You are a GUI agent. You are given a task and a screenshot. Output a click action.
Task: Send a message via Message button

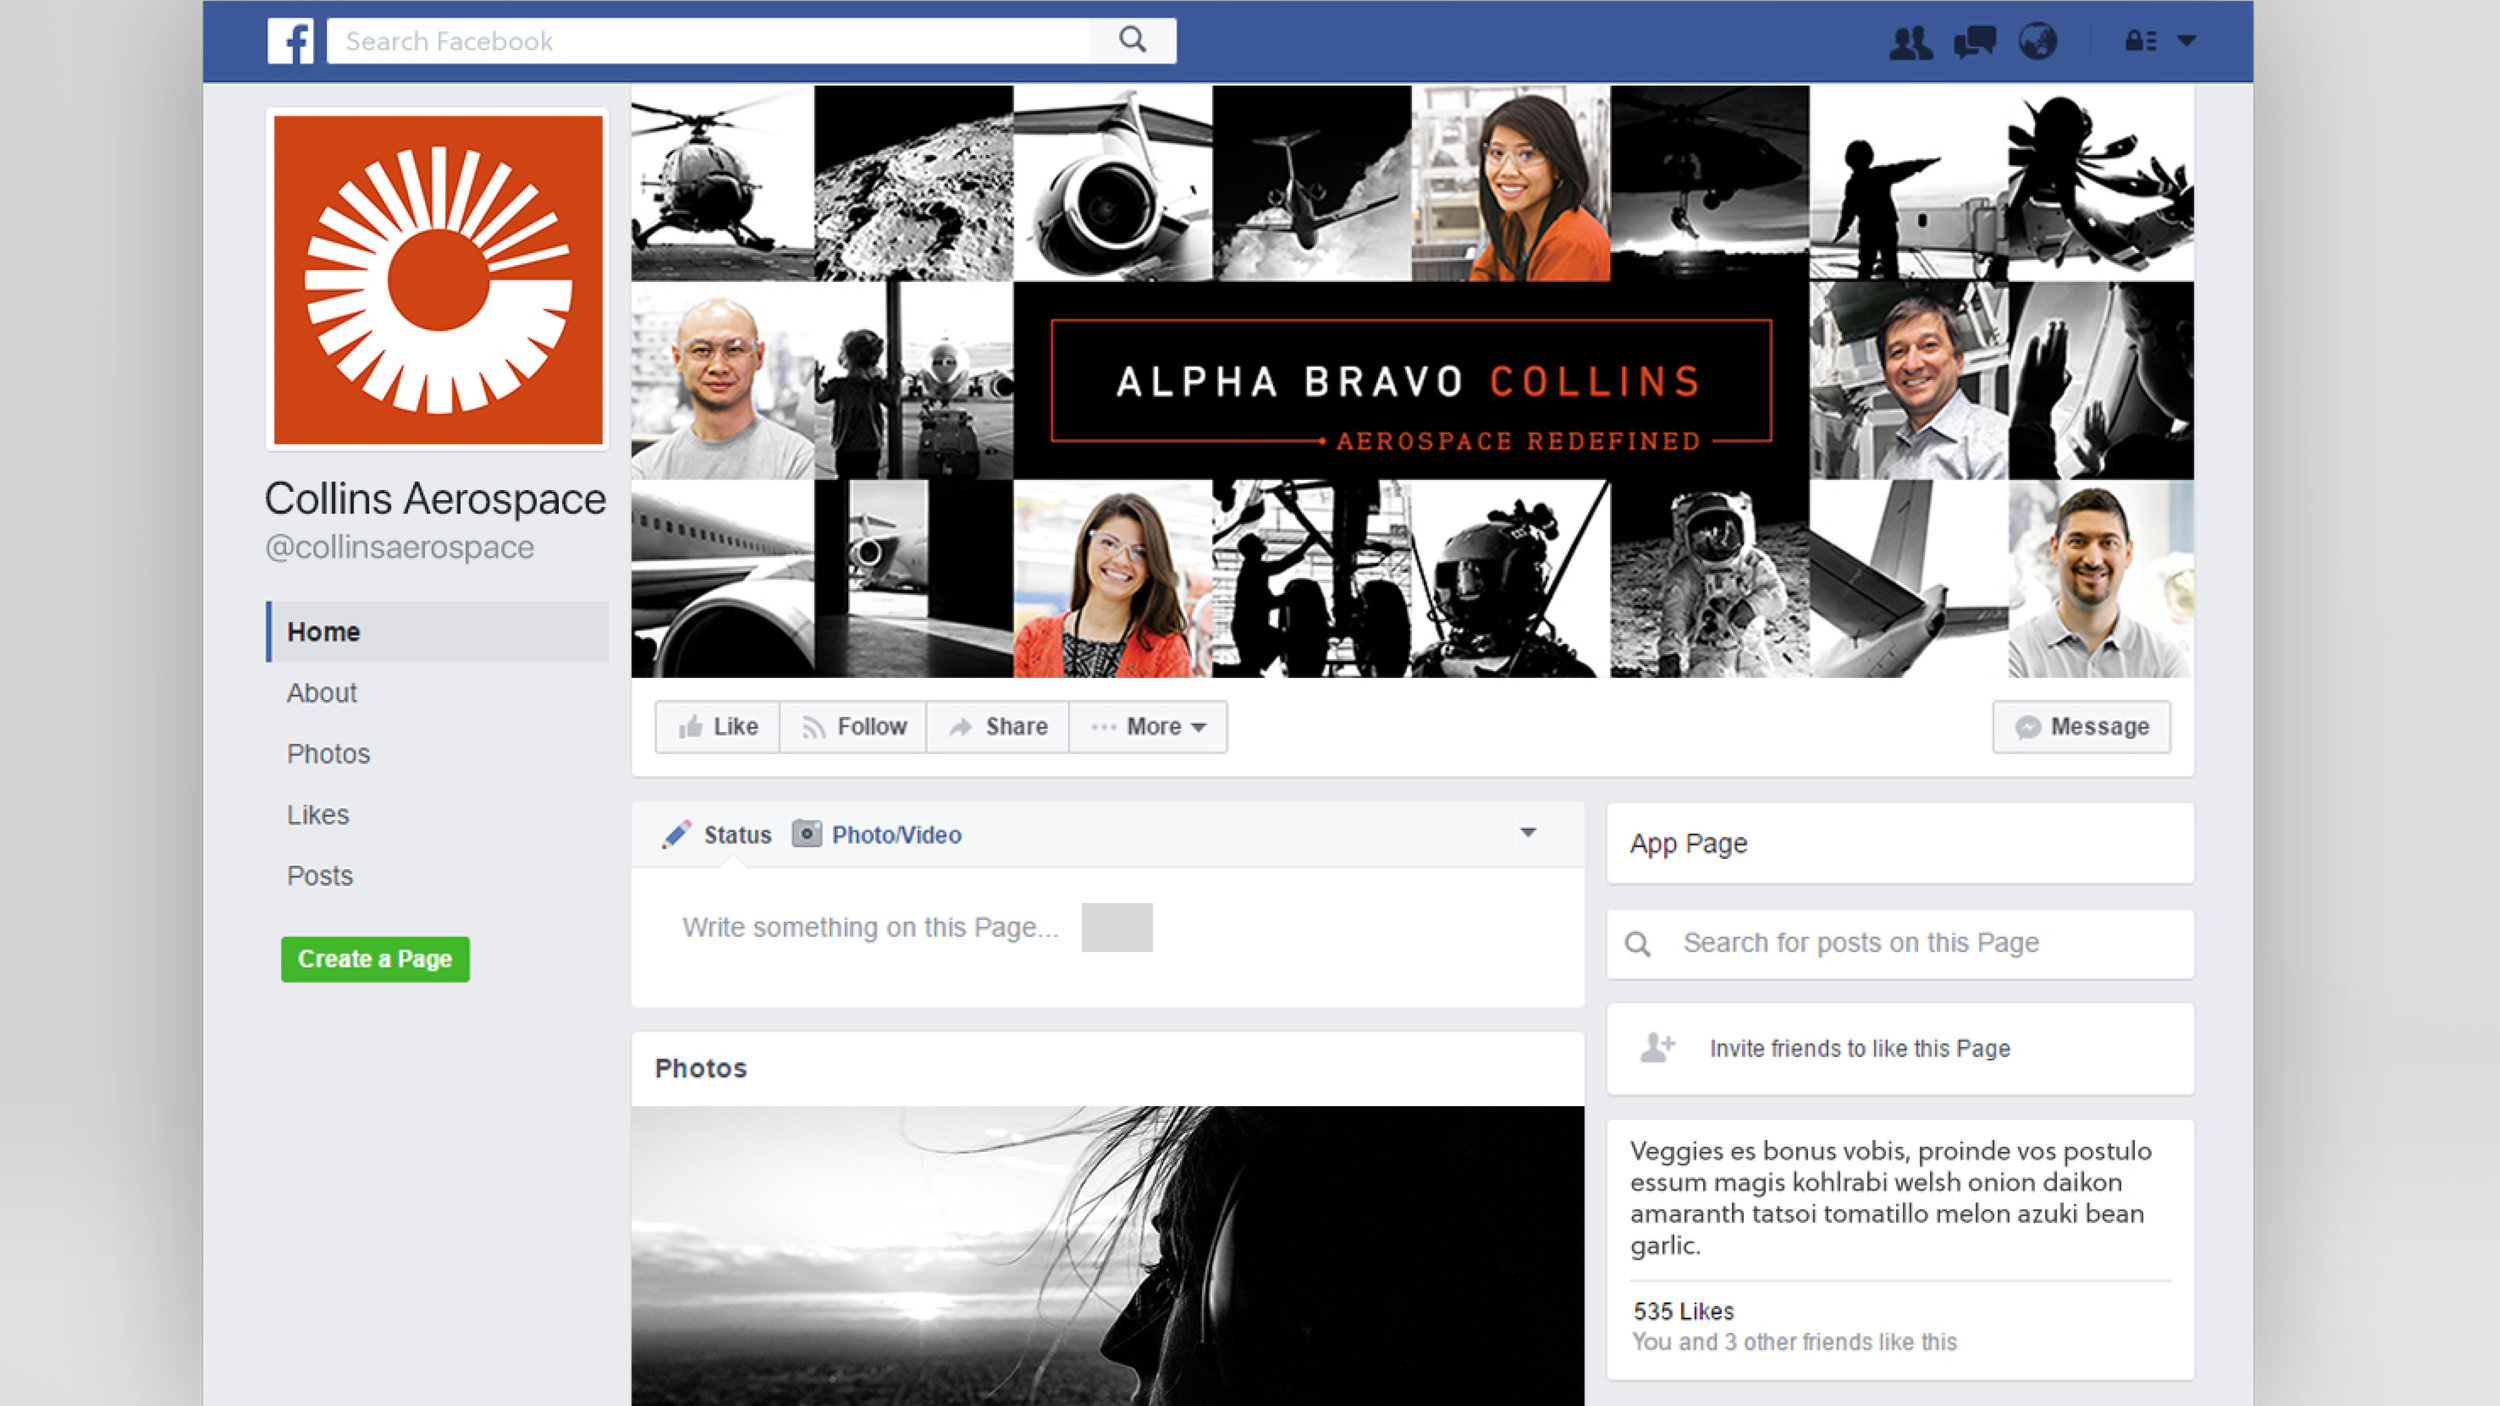[x=2082, y=726]
